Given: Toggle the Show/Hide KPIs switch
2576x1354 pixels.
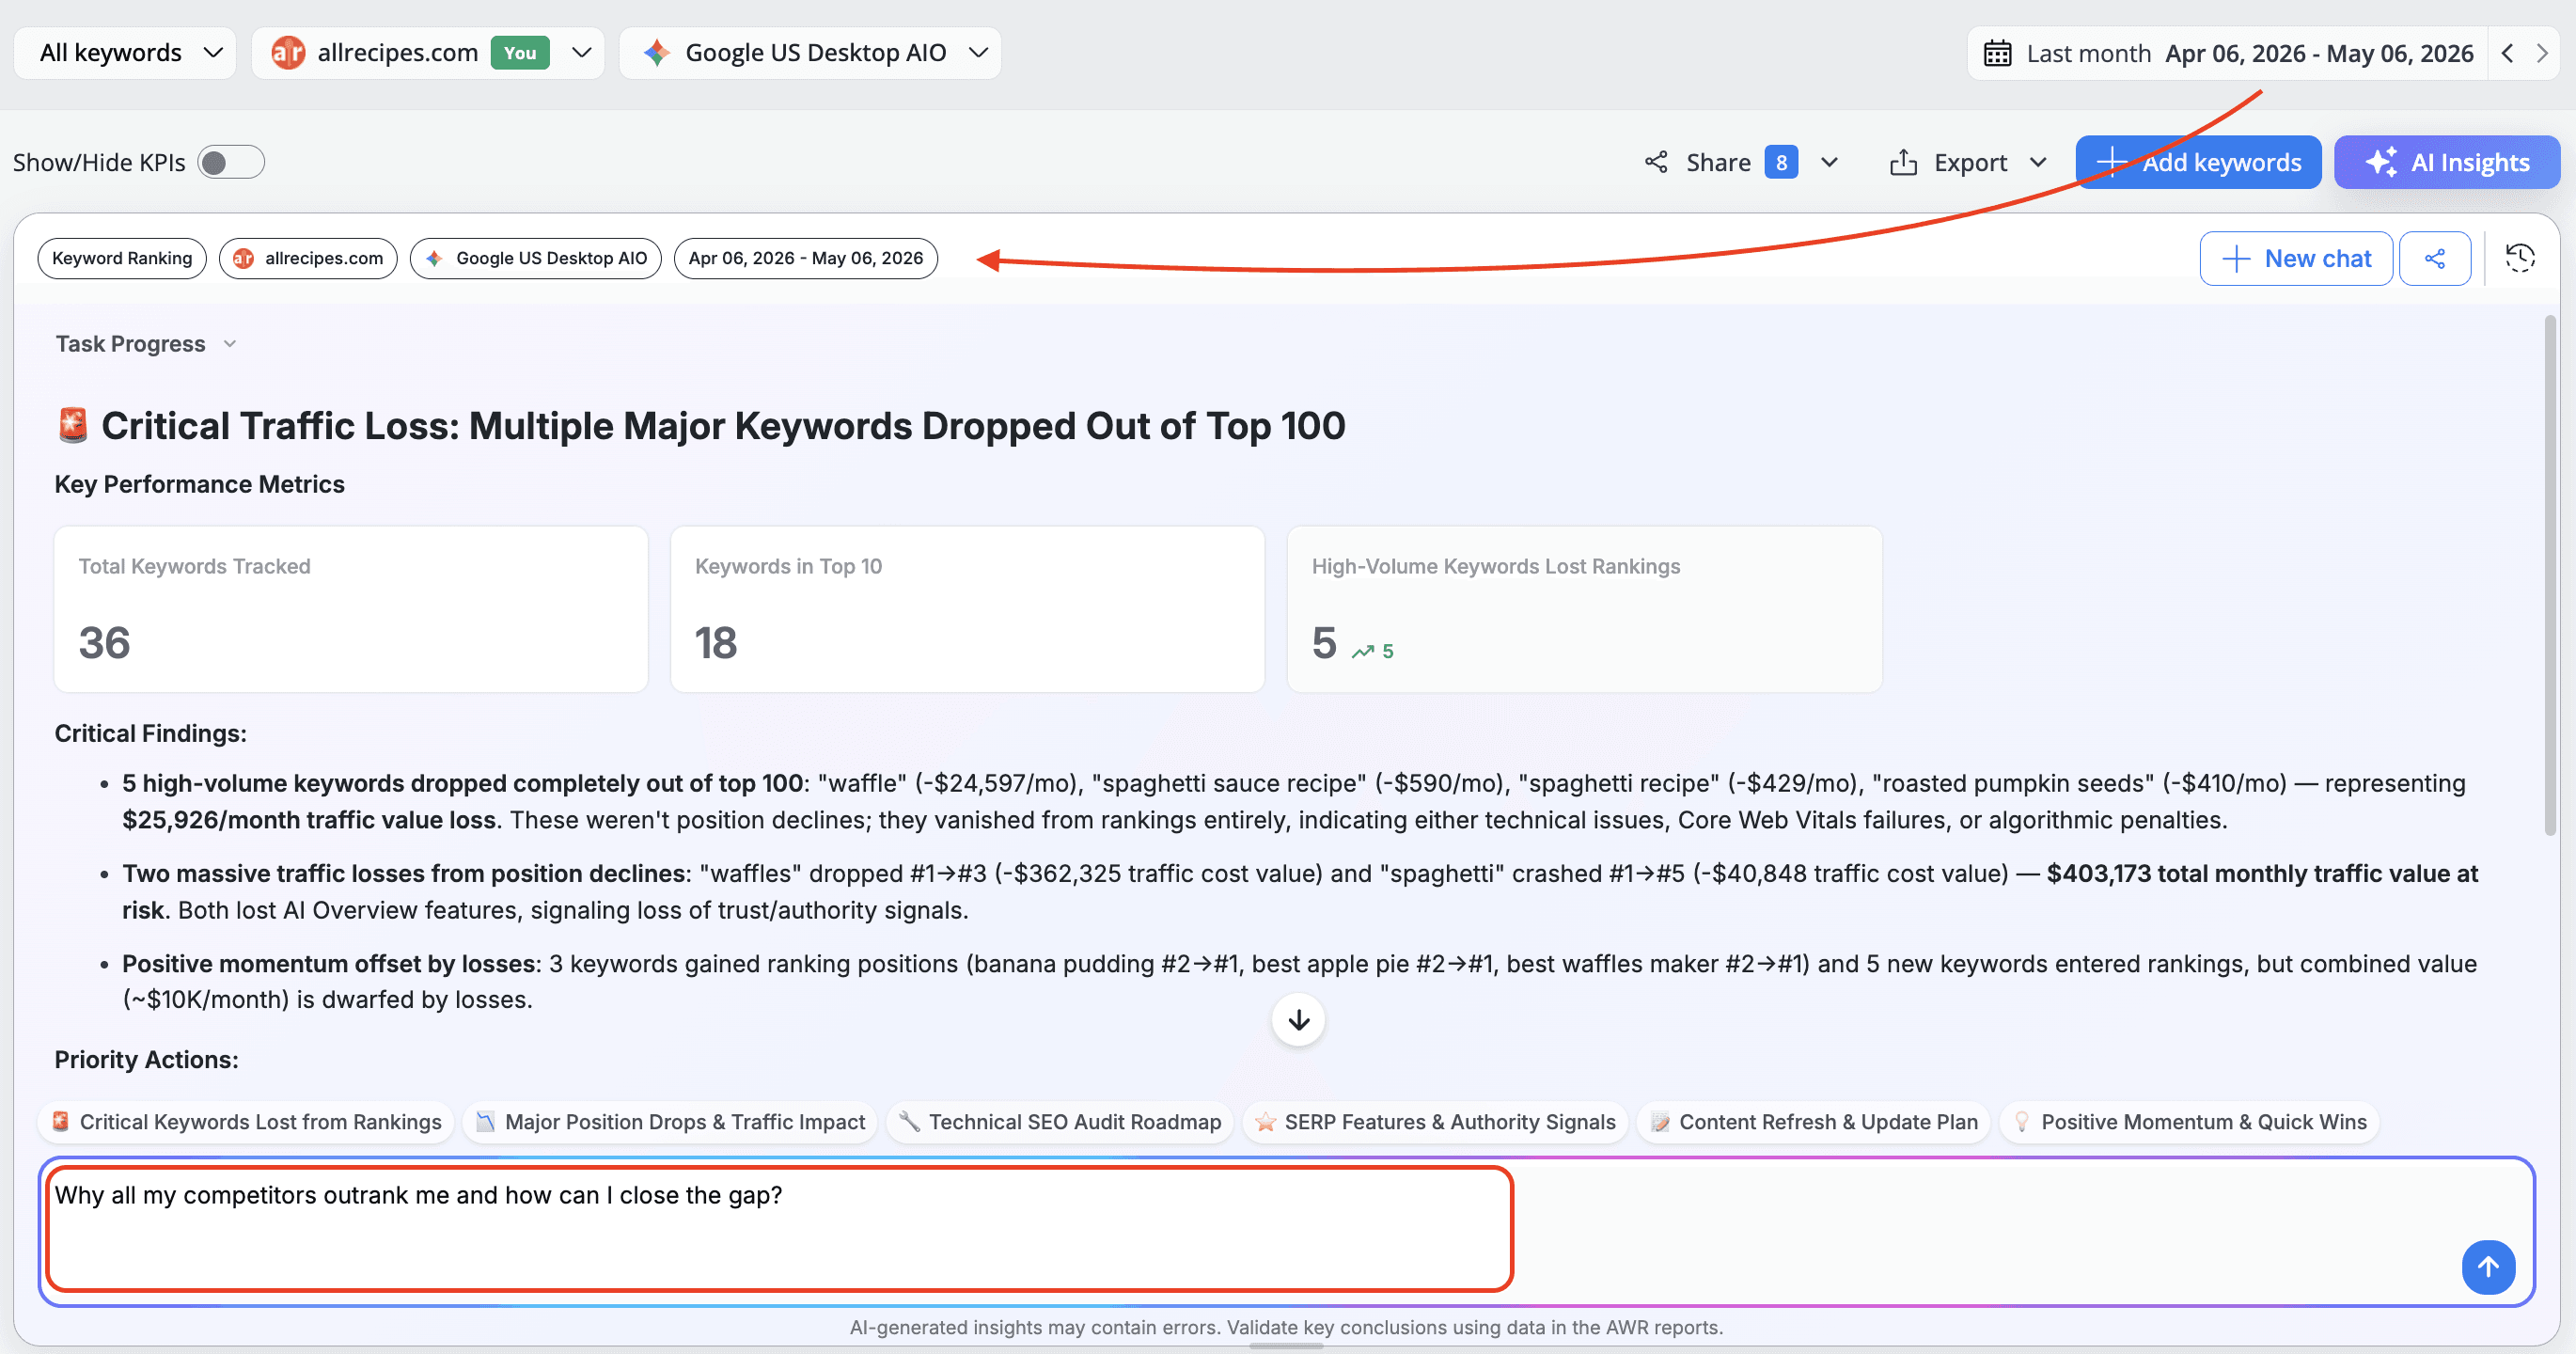Looking at the screenshot, I should [x=231, y=162].
